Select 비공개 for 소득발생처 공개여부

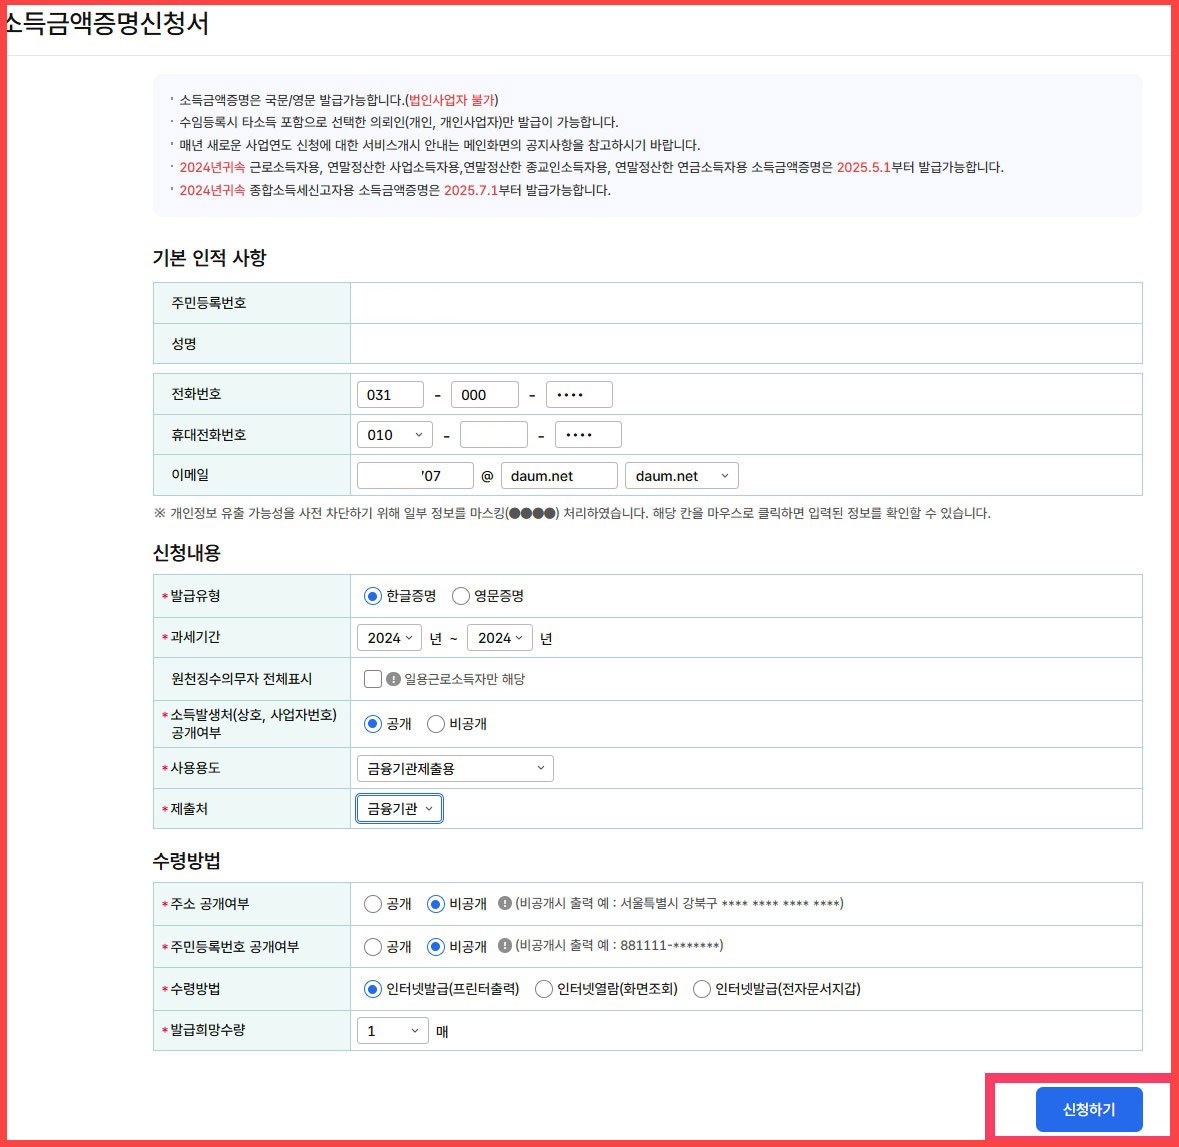[x=435, y=723]
